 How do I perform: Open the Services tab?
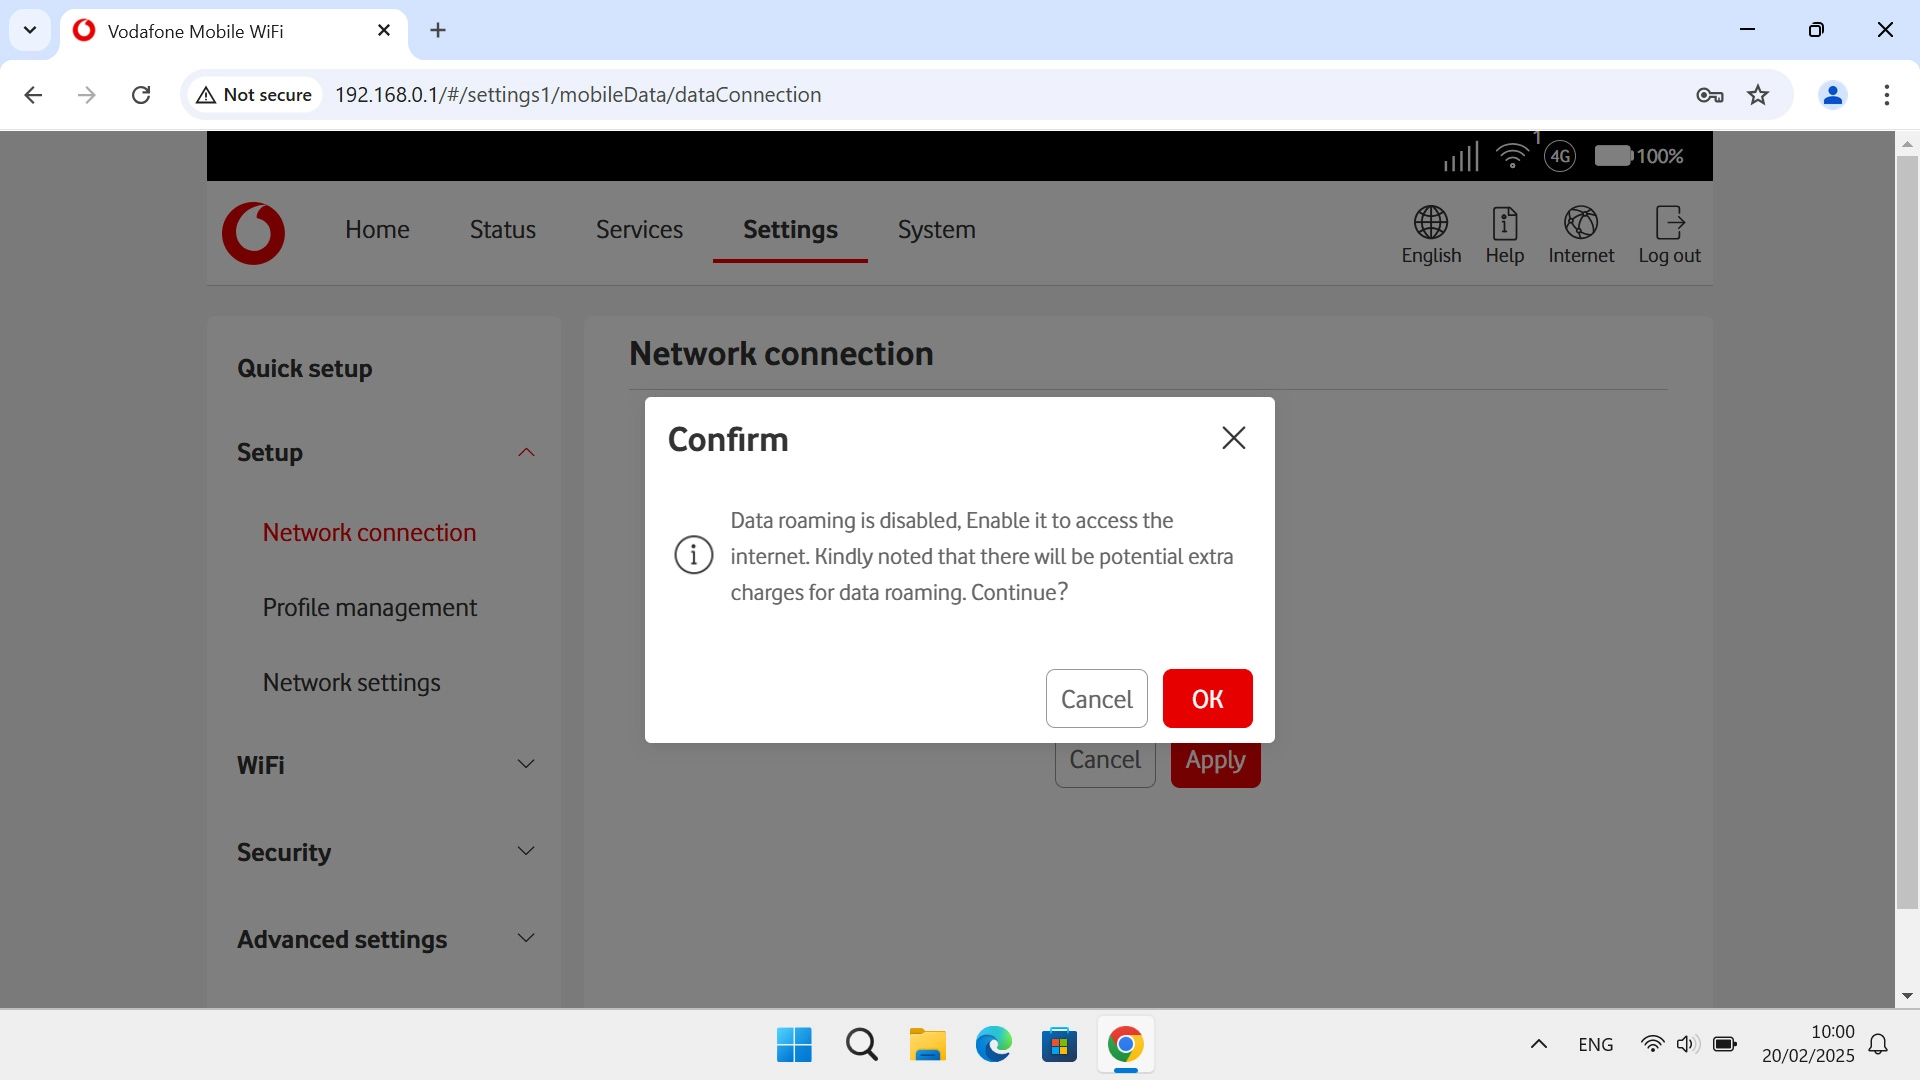(x=639, y=230)
